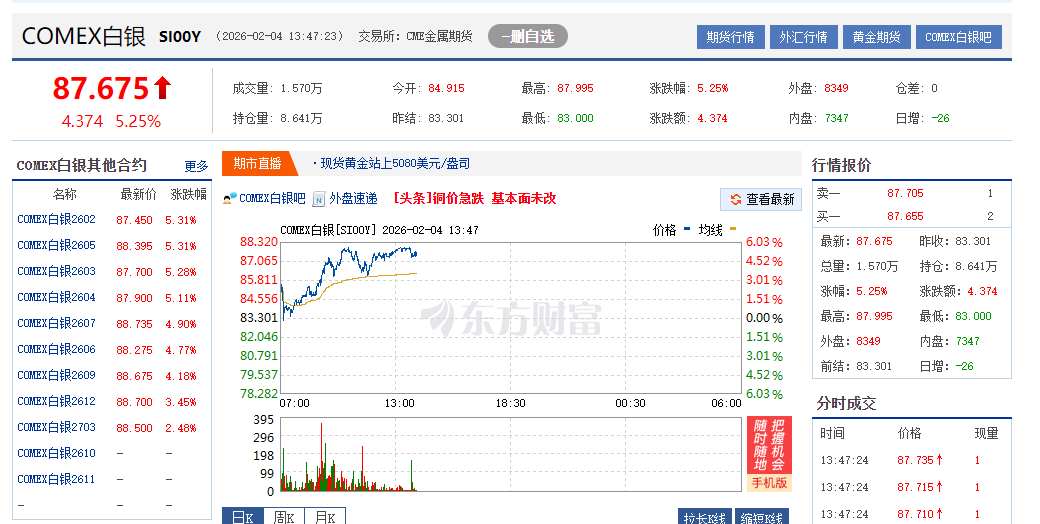The image size is (1040, 524).
Task: Click 2602 contract price 87.450
Action: pos(134,220)
